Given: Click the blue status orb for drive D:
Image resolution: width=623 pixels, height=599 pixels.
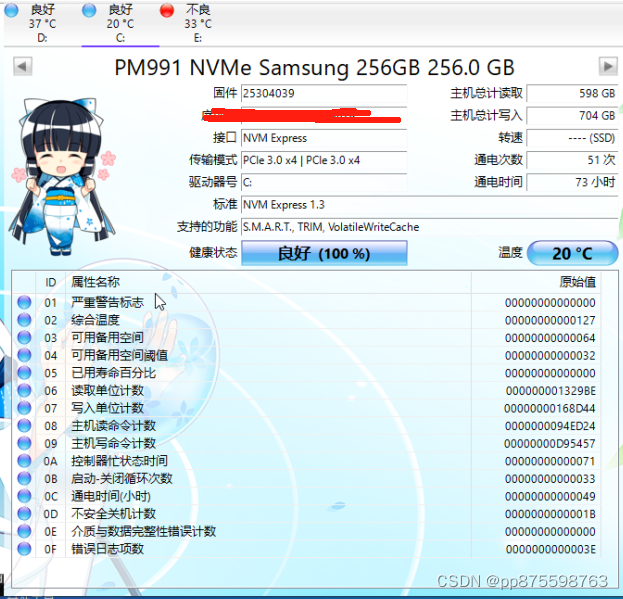Looking at the screenshot, I should pyautogui.click(x=12, y=10).
